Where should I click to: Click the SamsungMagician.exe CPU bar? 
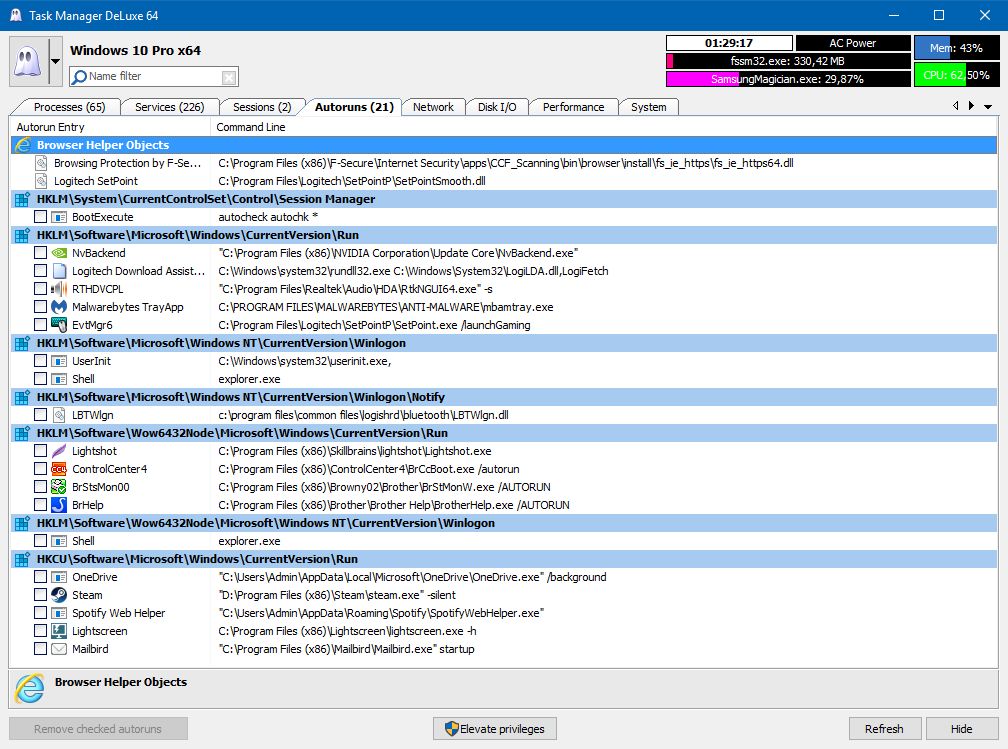pos(788,79)
